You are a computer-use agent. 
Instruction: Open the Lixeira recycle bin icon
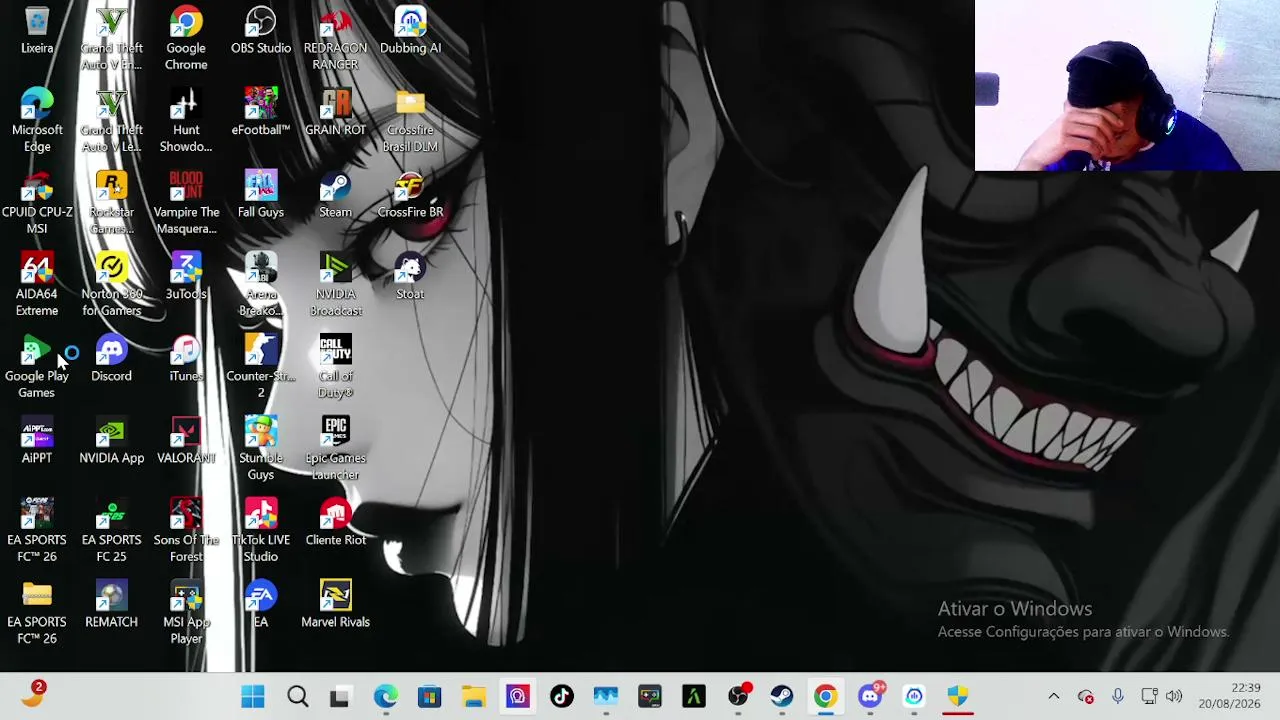37,31
